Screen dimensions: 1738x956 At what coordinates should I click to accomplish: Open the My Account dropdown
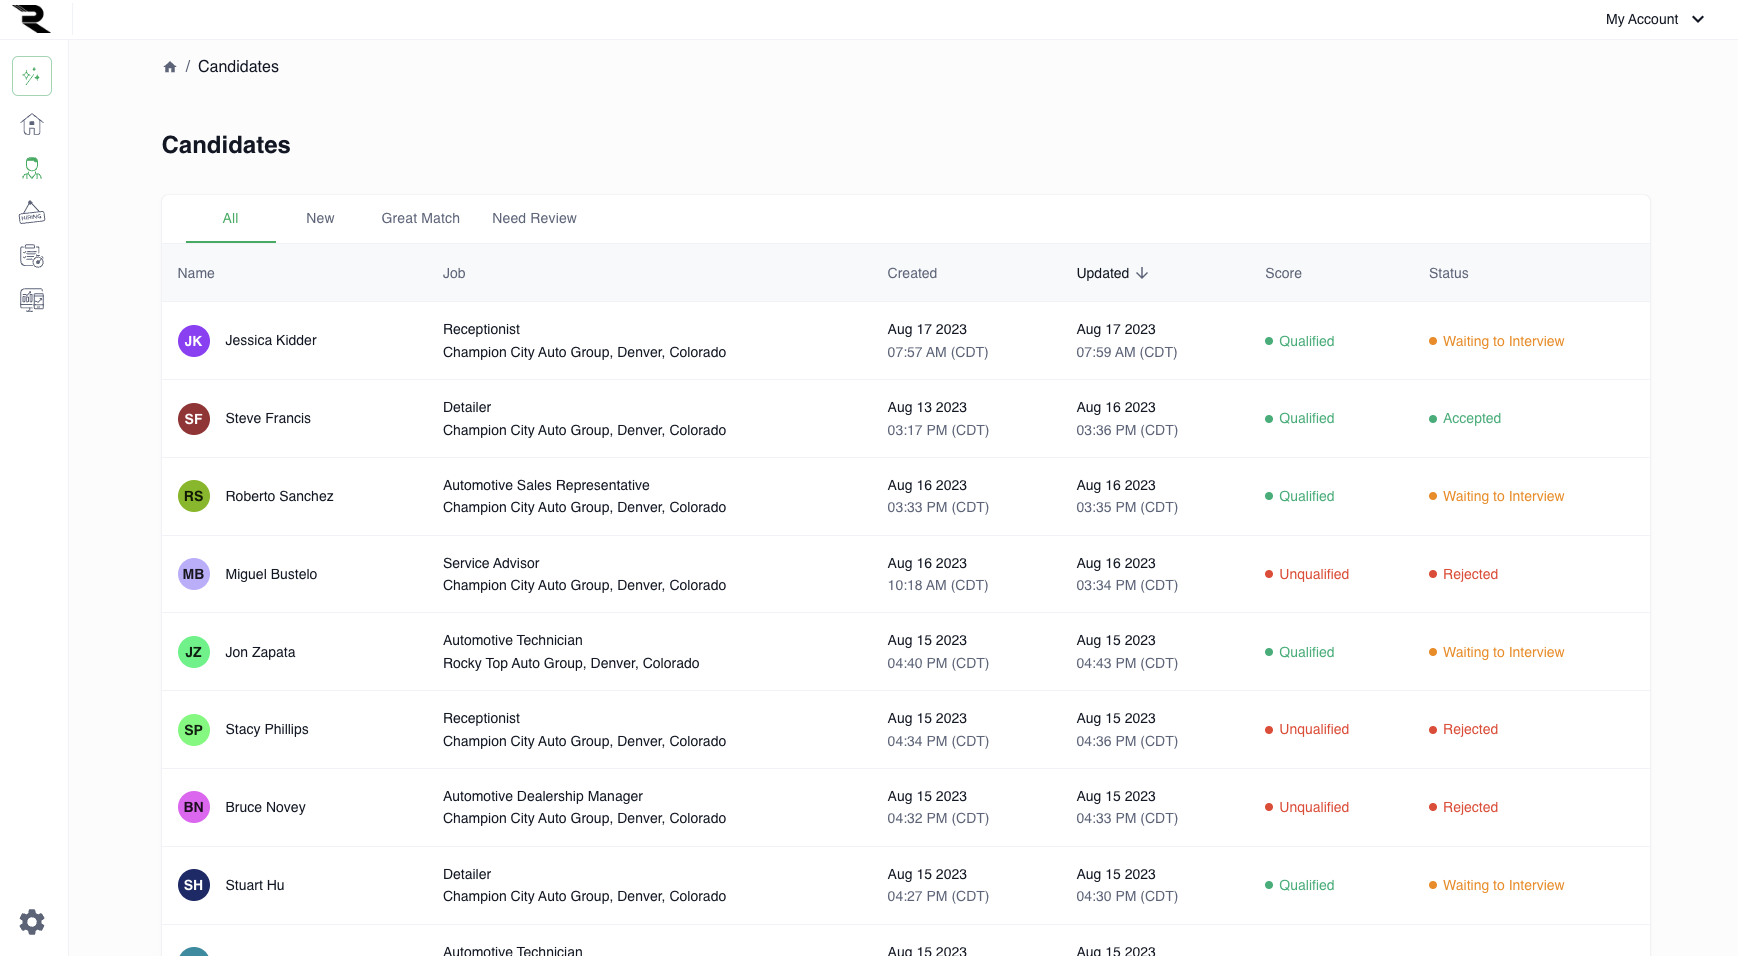1653,19
